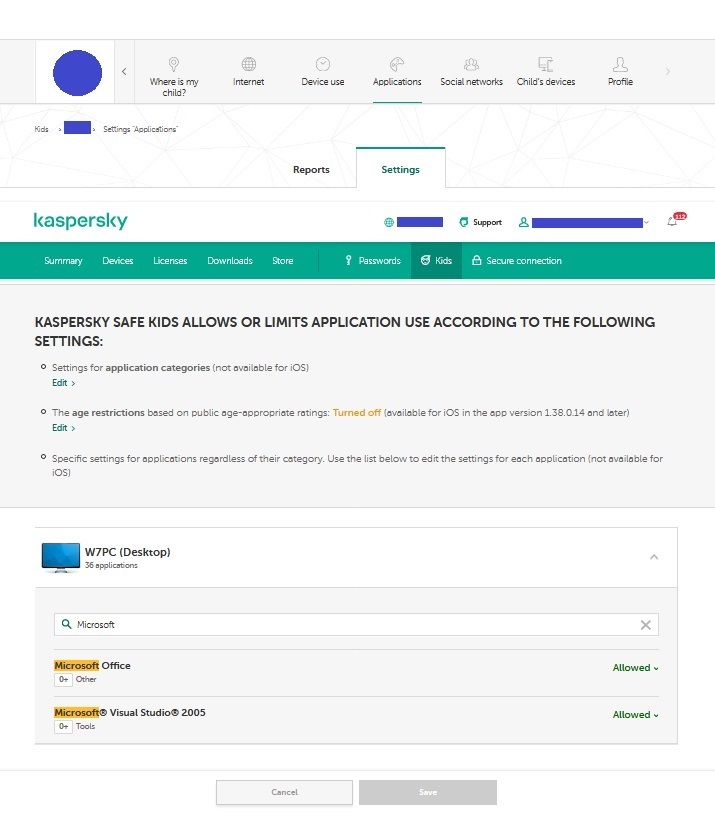The width and height of the screenshot is (715, 815).
Task: Open the Child's devices icon
Action: tap(545, 64)
